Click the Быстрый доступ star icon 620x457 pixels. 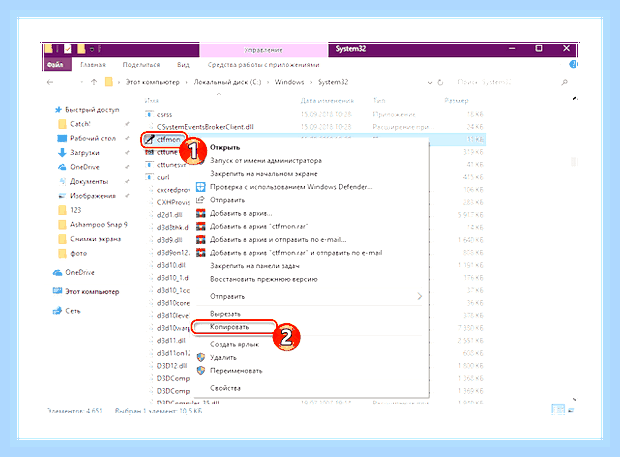58,110
